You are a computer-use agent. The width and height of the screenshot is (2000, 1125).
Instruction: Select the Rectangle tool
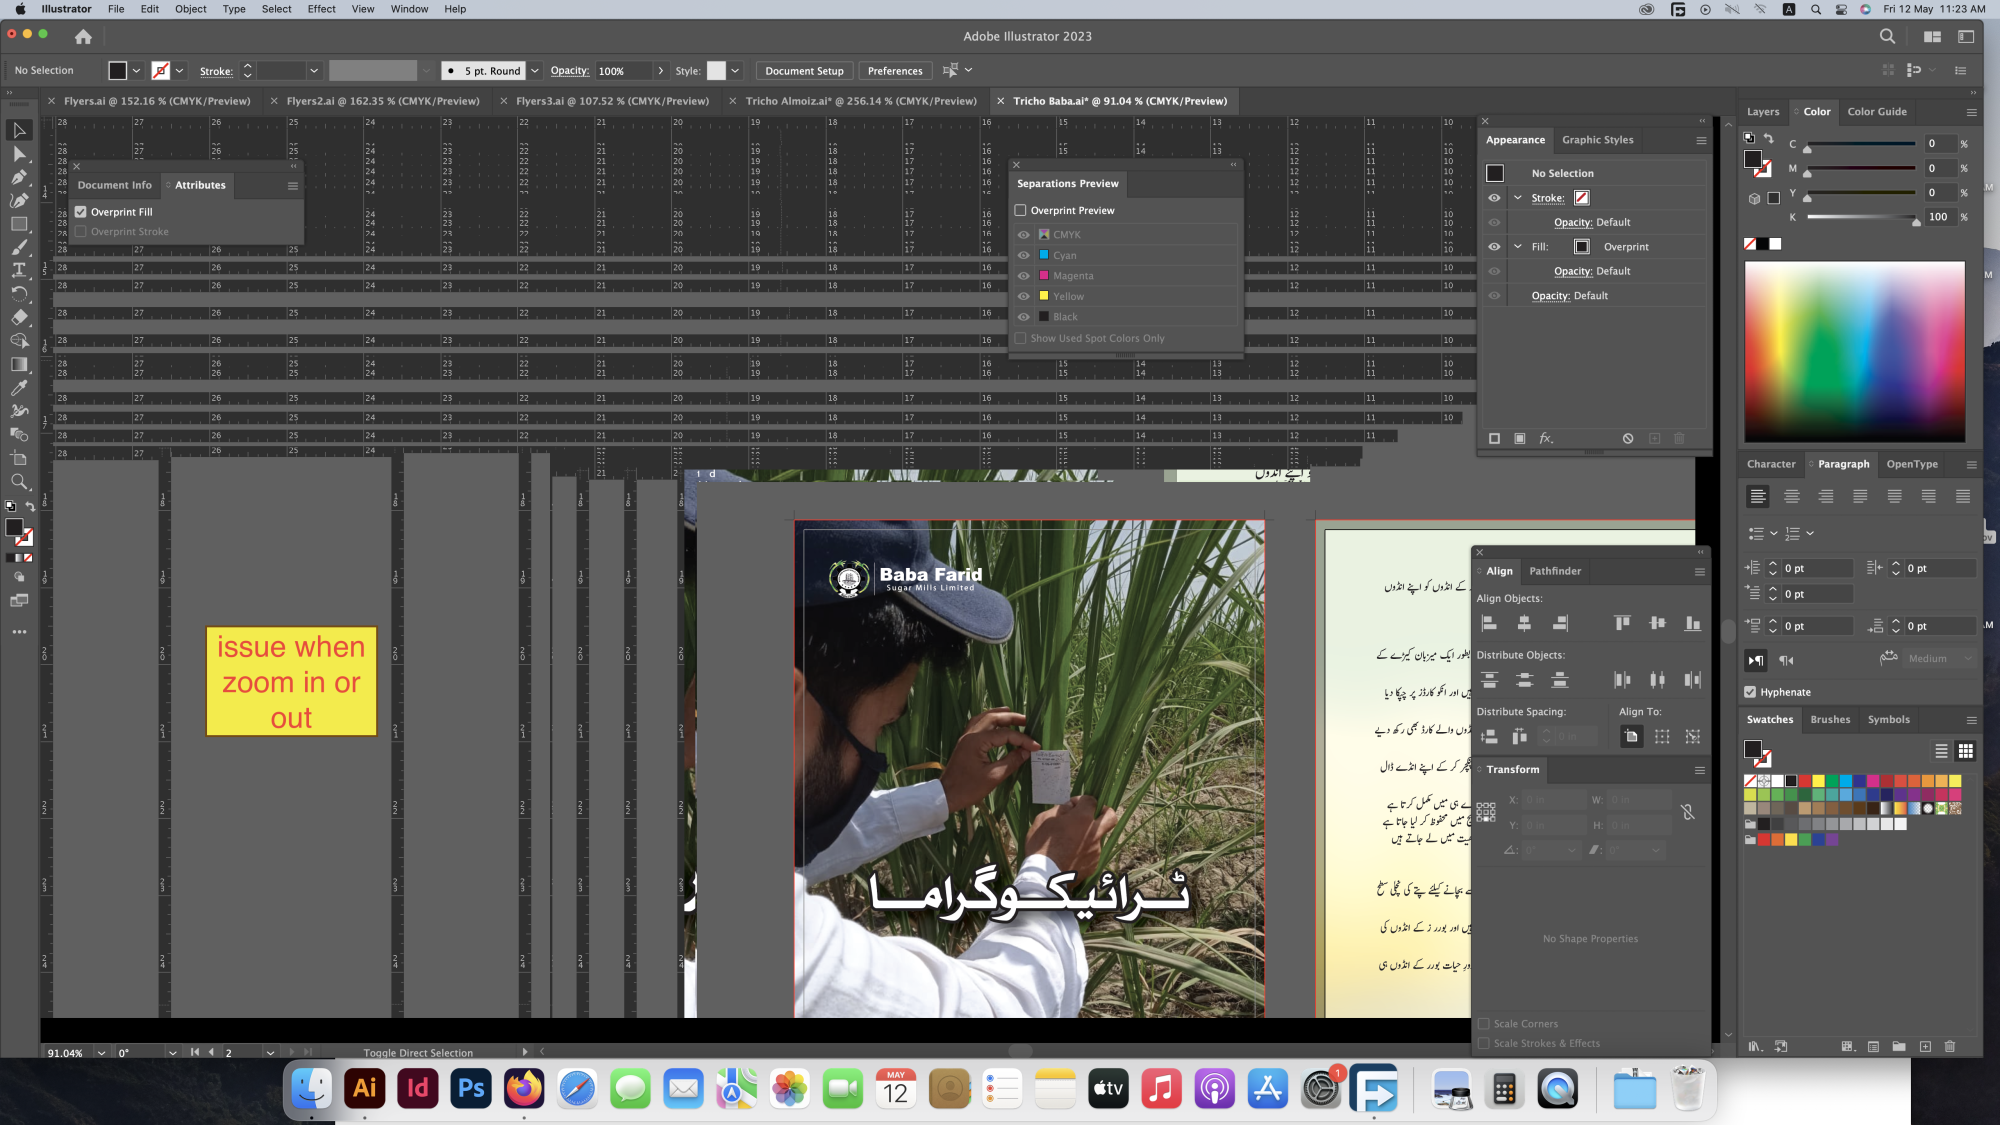19,224
